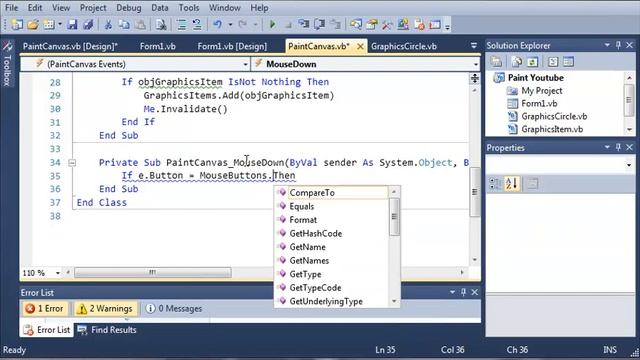The width and height of the screenshot is (640, 360).
Task: Open the Tools menu
Action: click(189, 8)
